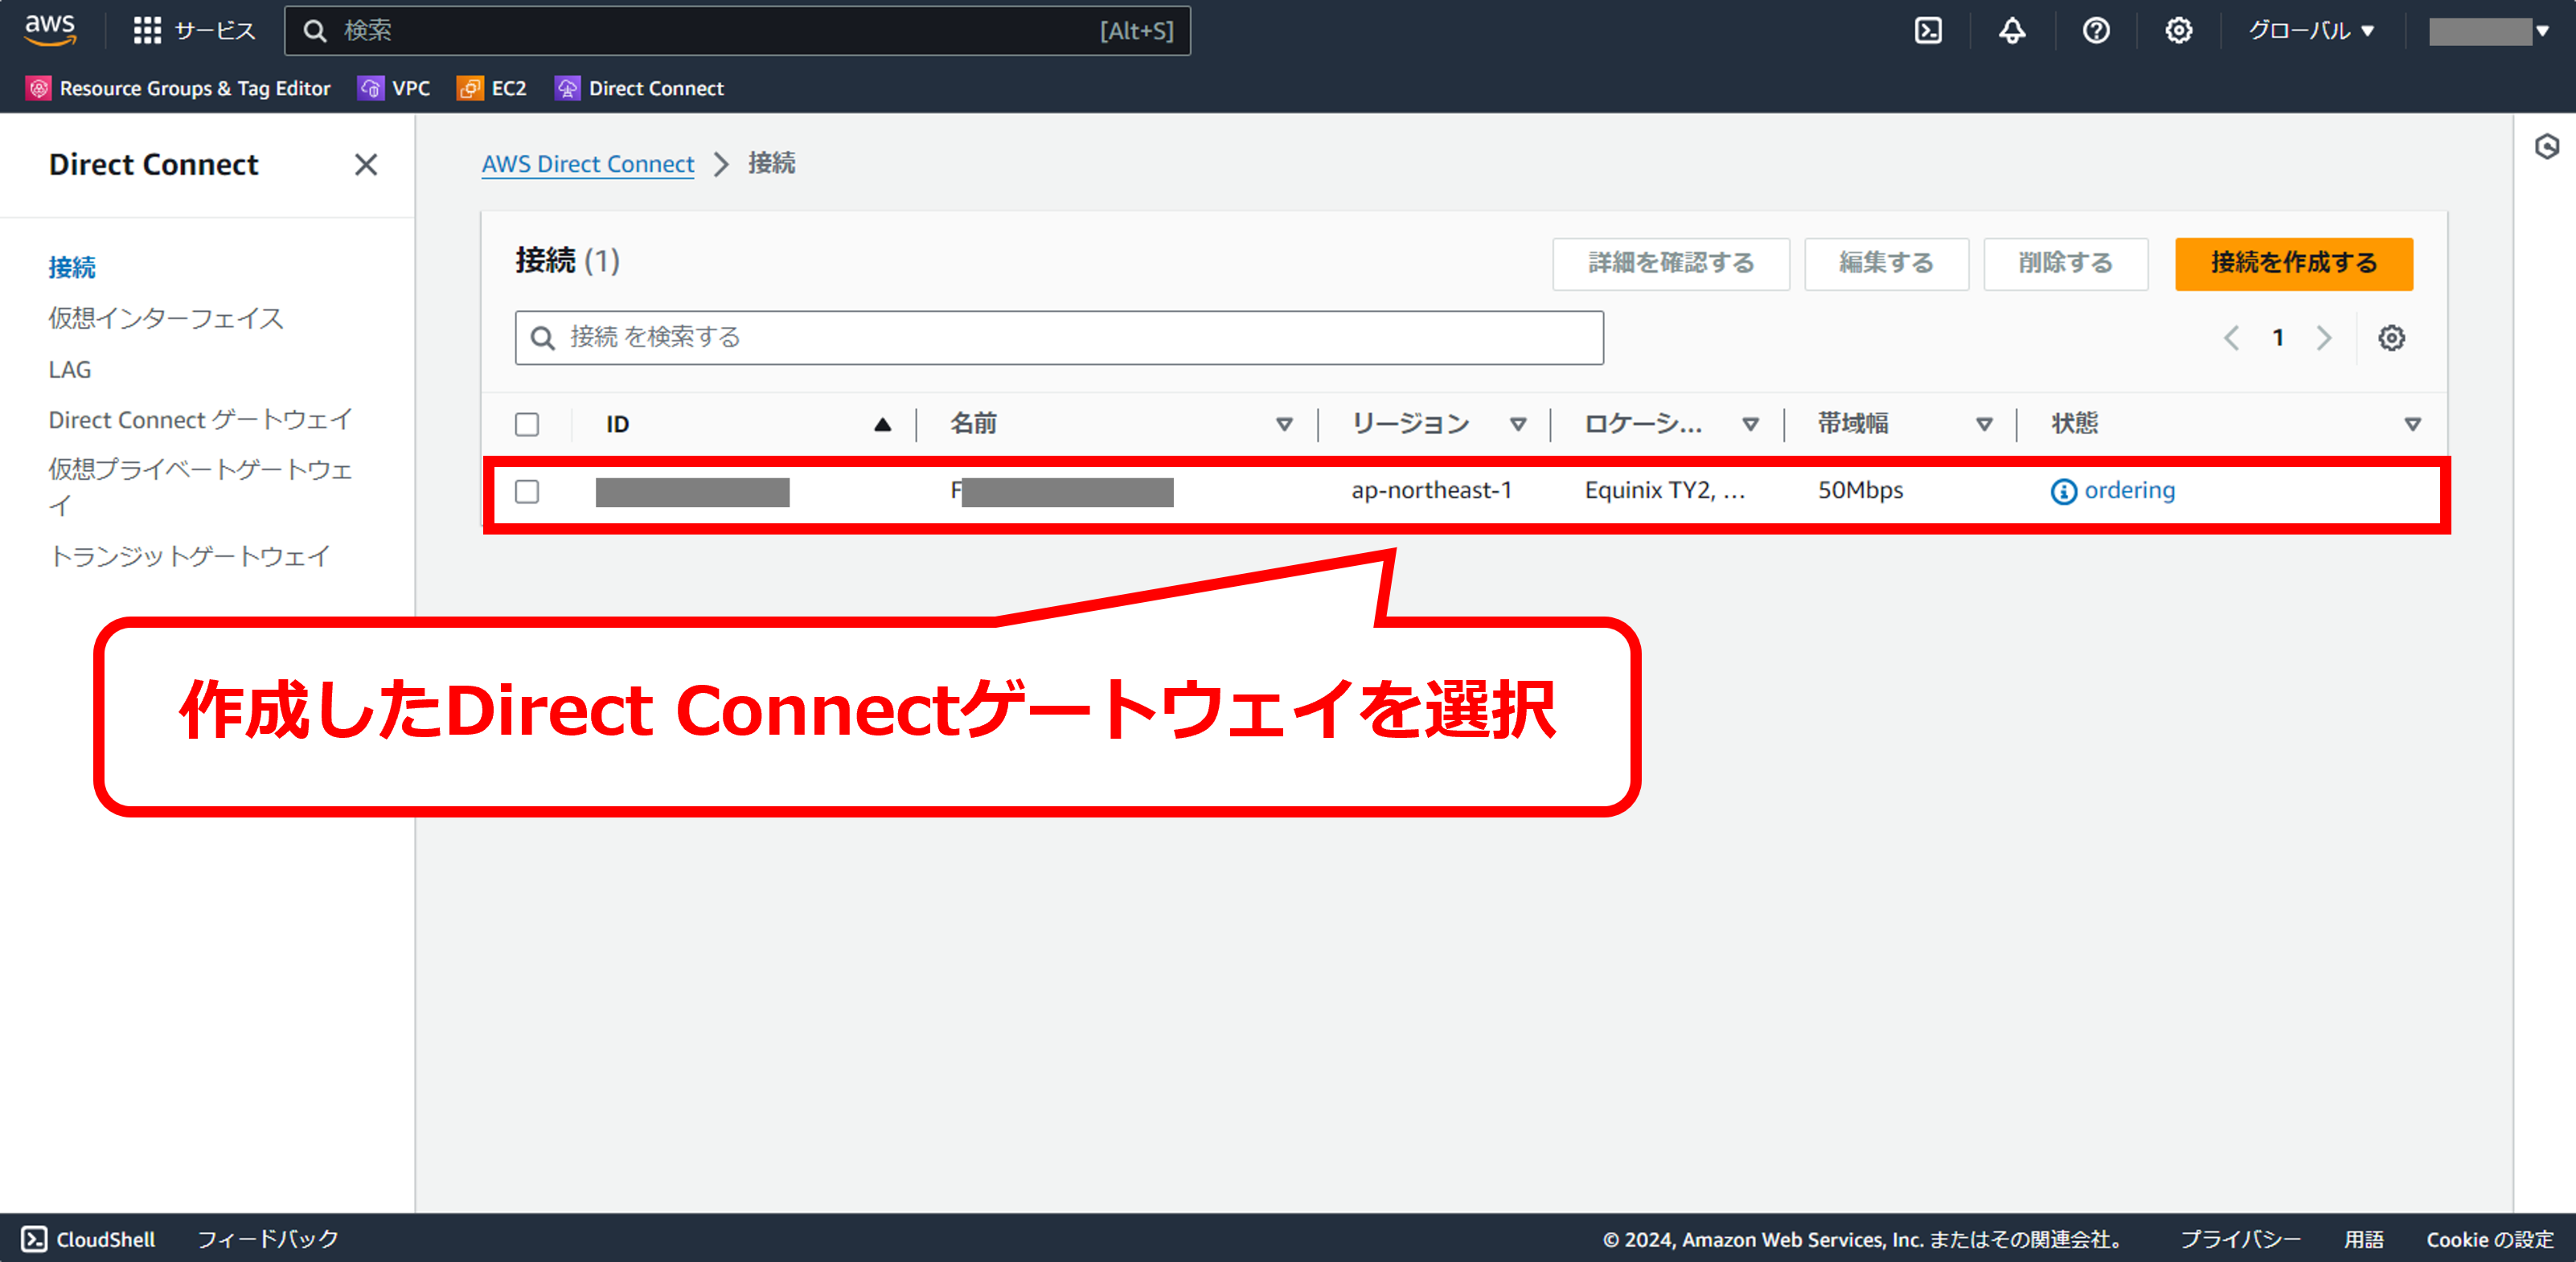Image resolution: width=2576 pixels, height=1262 pixels.
Task: Close the Direct Connect side navigation panel
Action: tap(366, 164)
